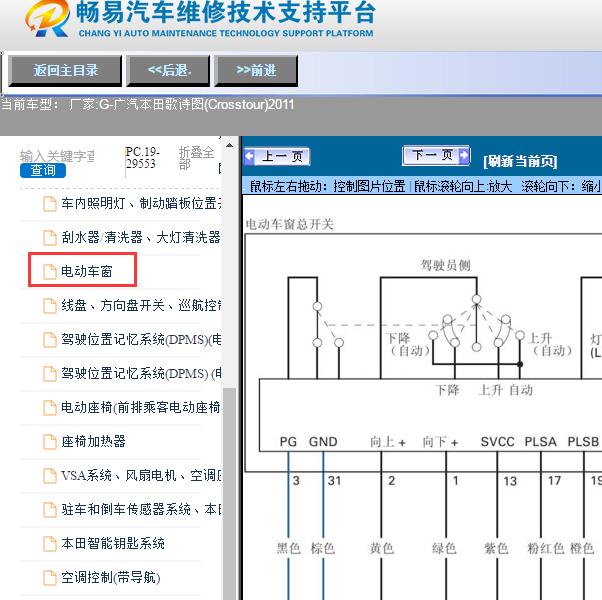Viewport: 602px width, 600px height.
Task: Click pin number 17 in diagram
Action: 554,481
